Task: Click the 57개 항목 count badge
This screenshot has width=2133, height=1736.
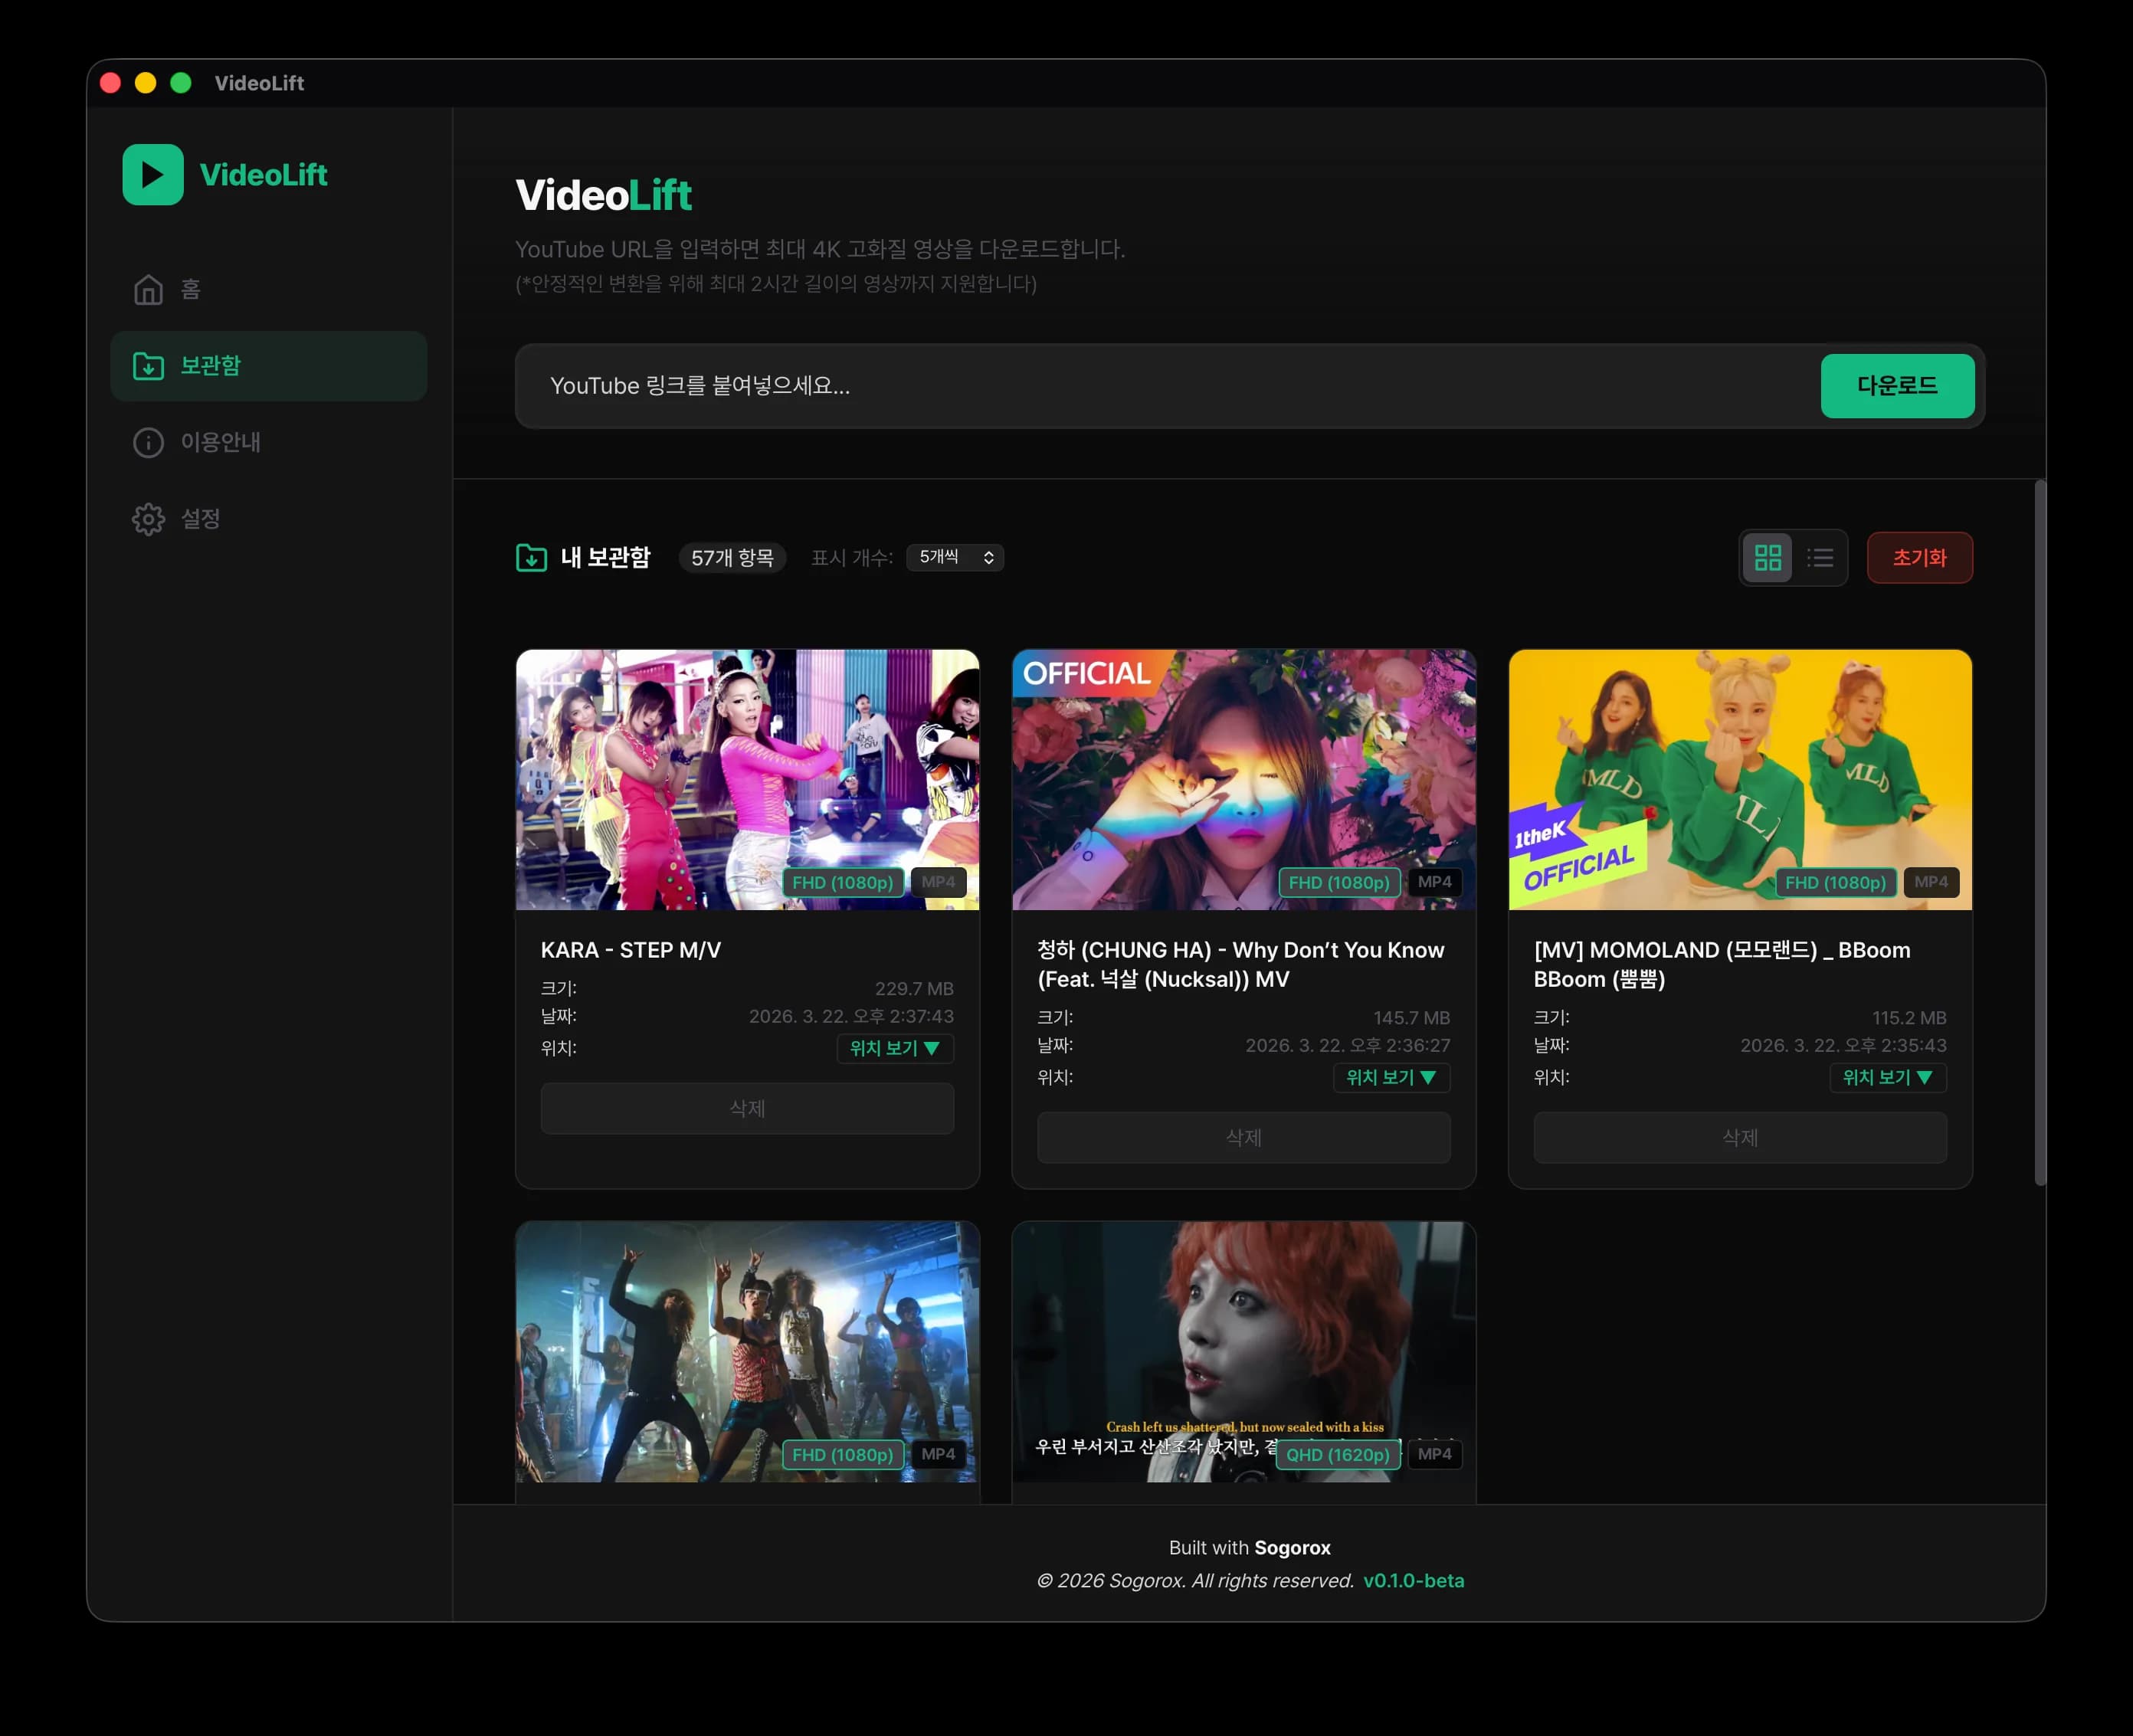Action: point(732,557)
